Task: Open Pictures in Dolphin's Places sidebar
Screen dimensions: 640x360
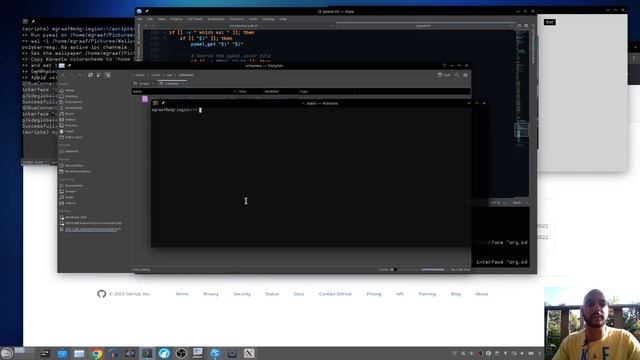Action: click(x=71, y=125)
